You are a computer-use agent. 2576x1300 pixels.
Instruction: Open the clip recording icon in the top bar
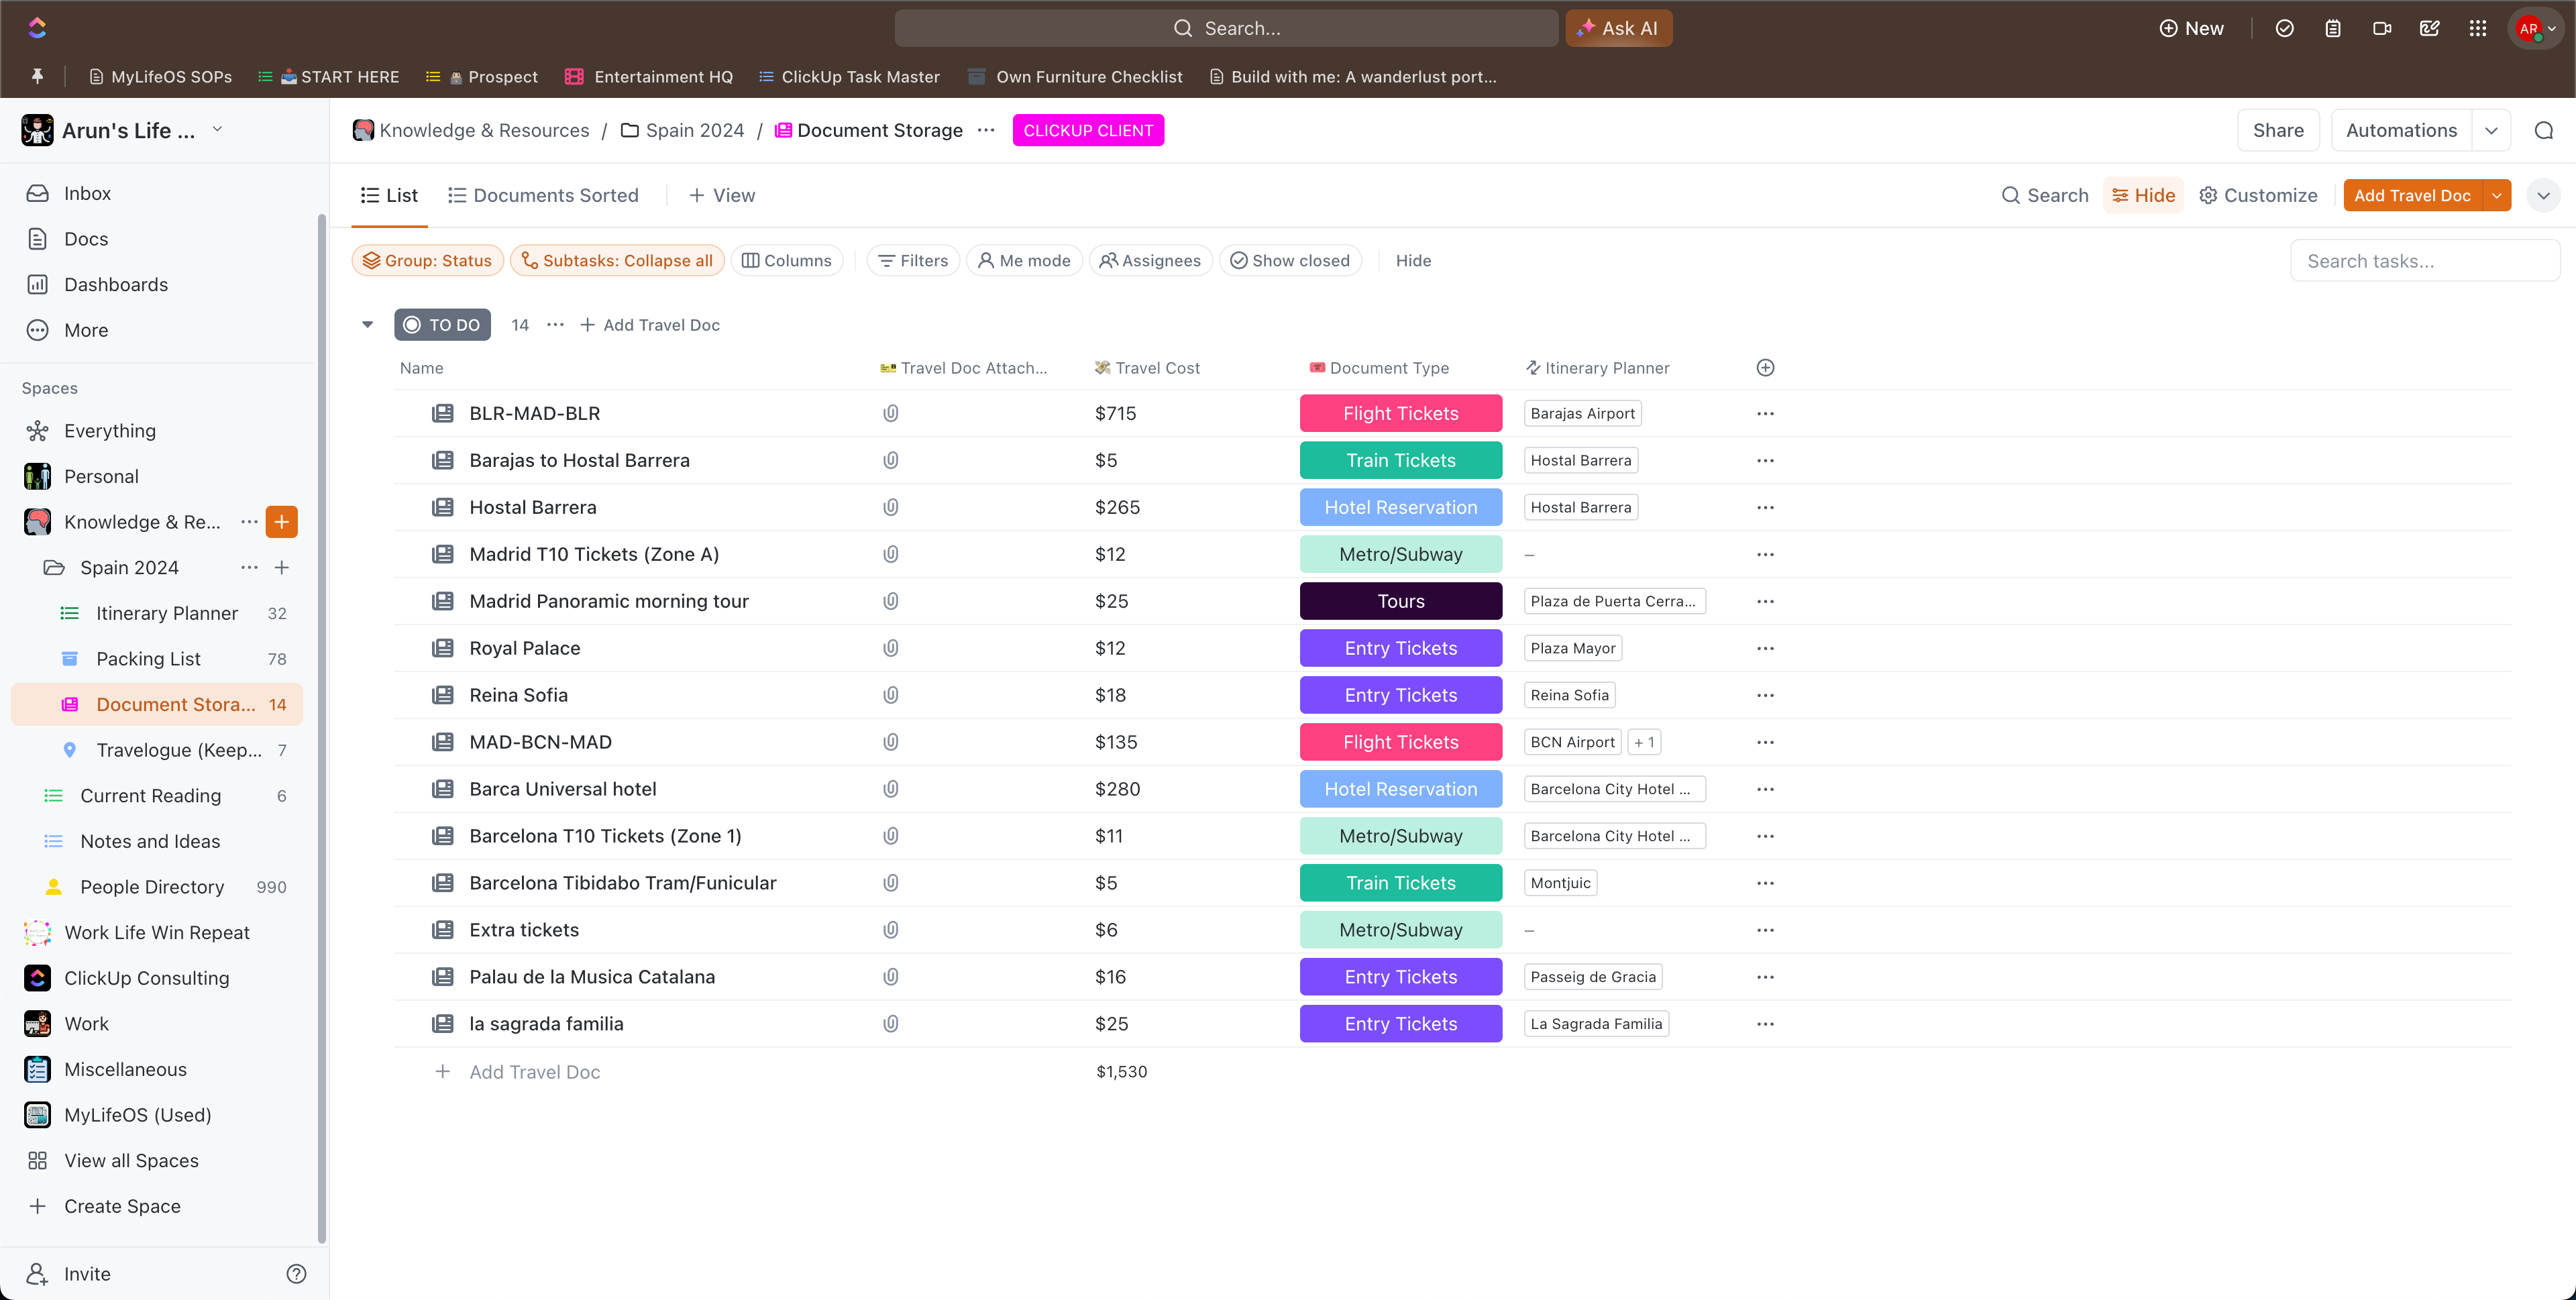pyautogui.click(x=2382, y=28)
